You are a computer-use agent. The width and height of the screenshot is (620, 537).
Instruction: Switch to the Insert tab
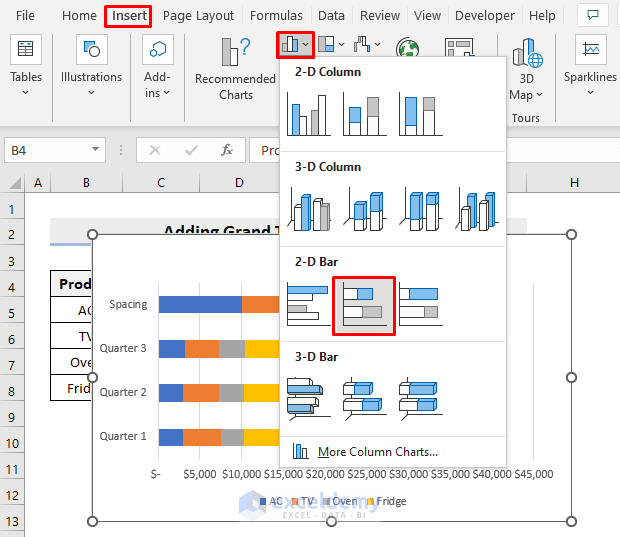tap(129, 16)
